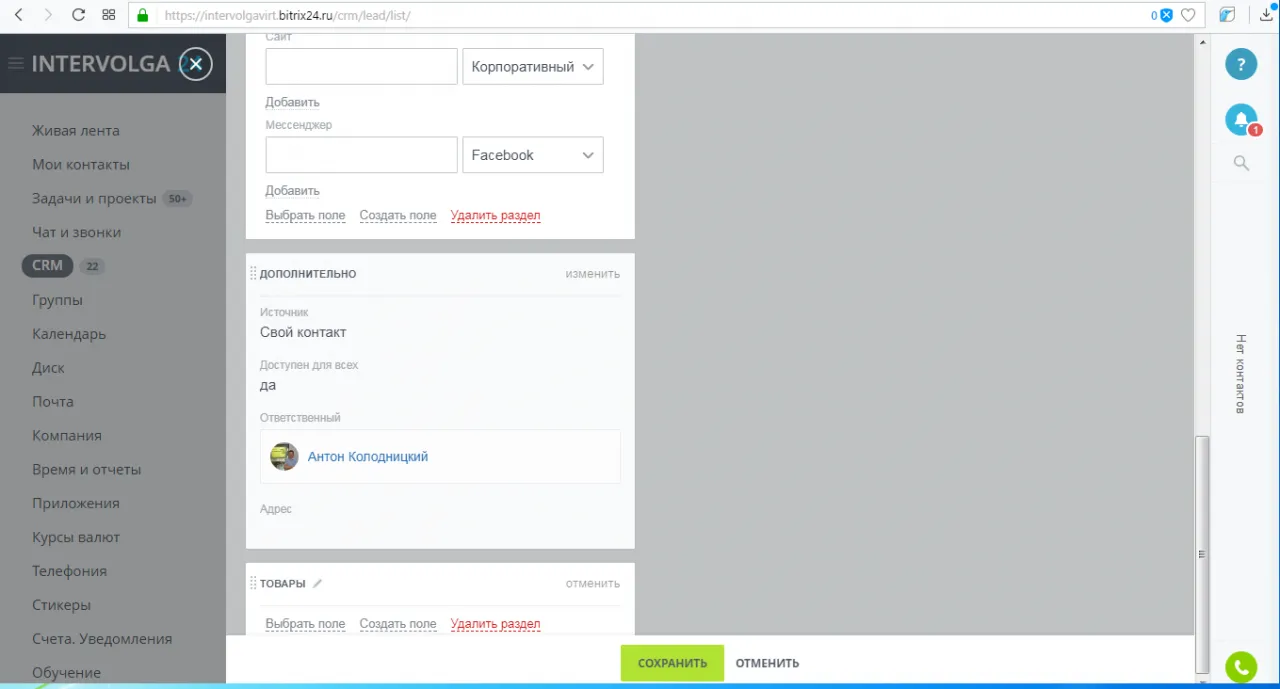Click the website text input field
1280x689 pixels.
click(361, 67)
